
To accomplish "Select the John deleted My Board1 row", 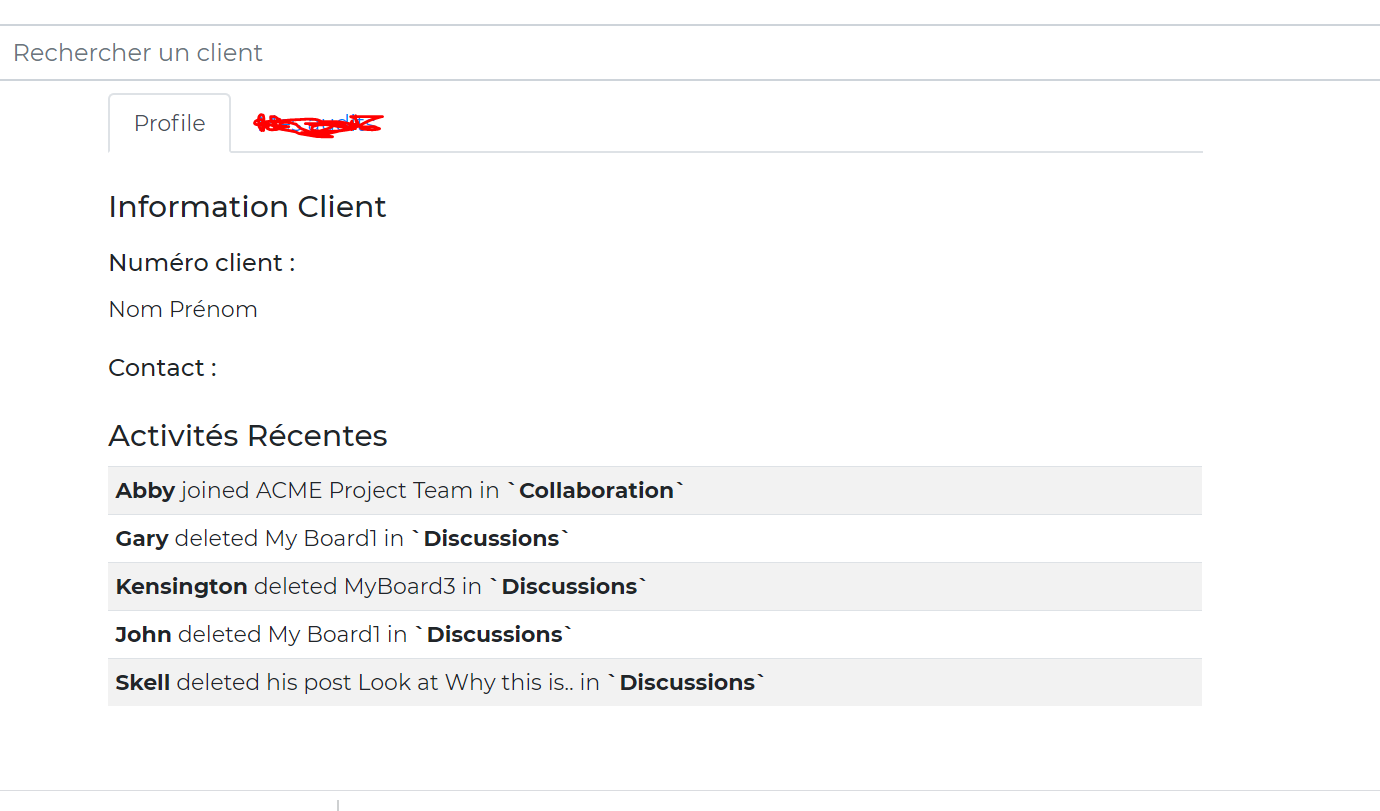I will (x=655, y=635).
